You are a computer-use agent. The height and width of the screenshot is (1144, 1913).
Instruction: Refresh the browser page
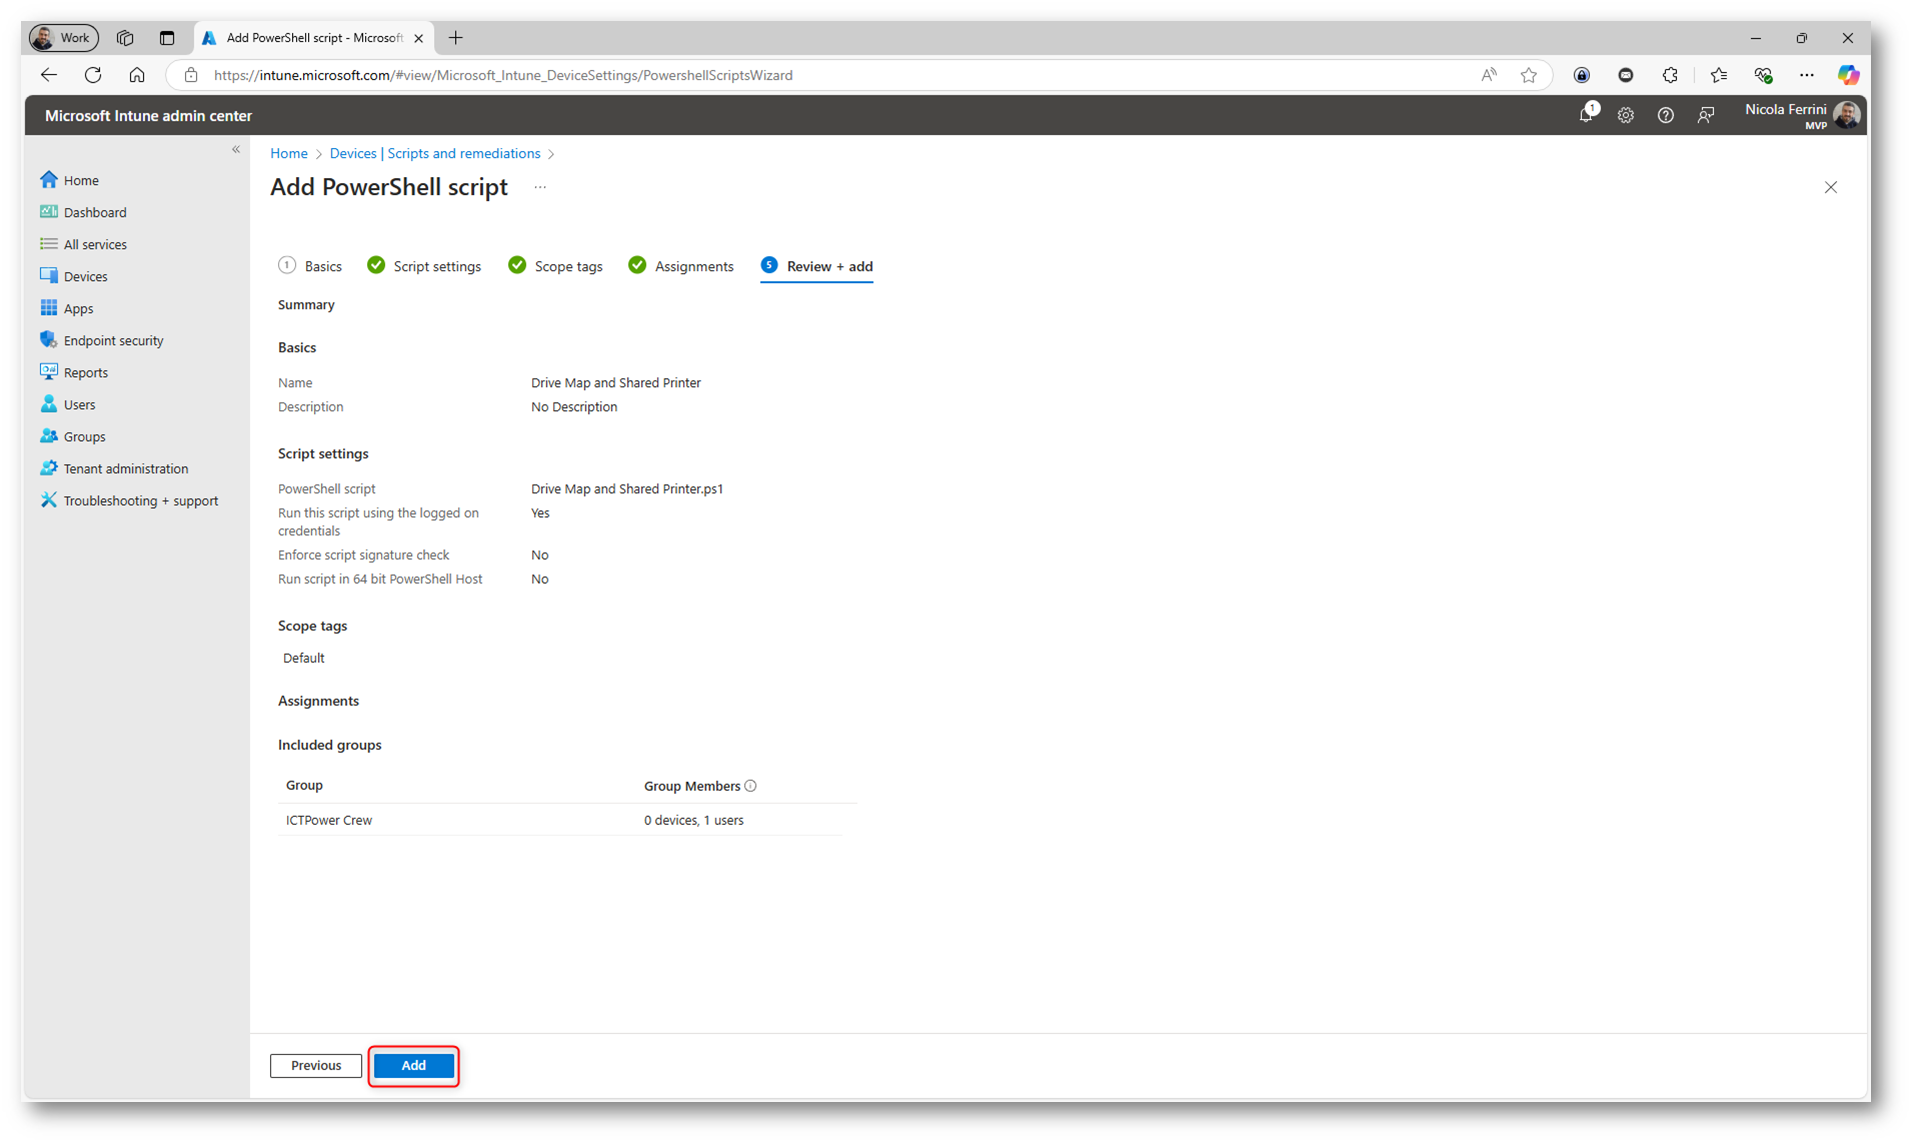(x=93, y=75)
